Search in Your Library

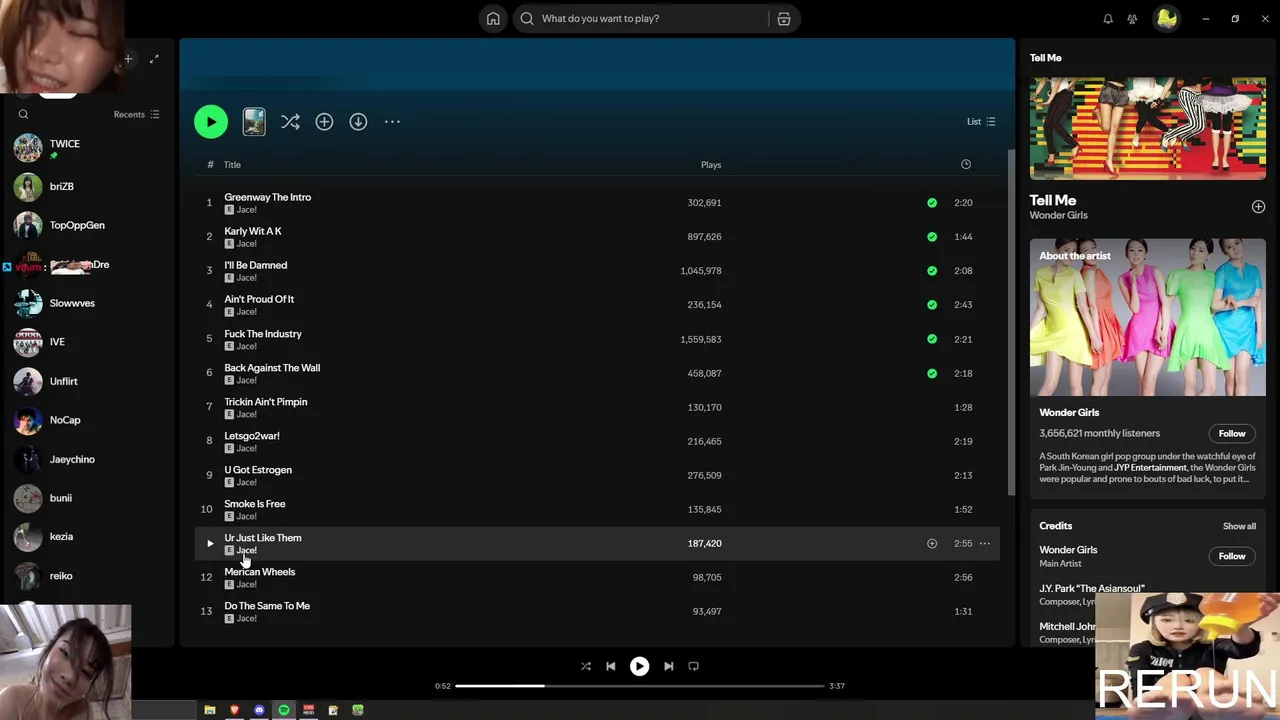pyautogui.click(x=23, y=114)
